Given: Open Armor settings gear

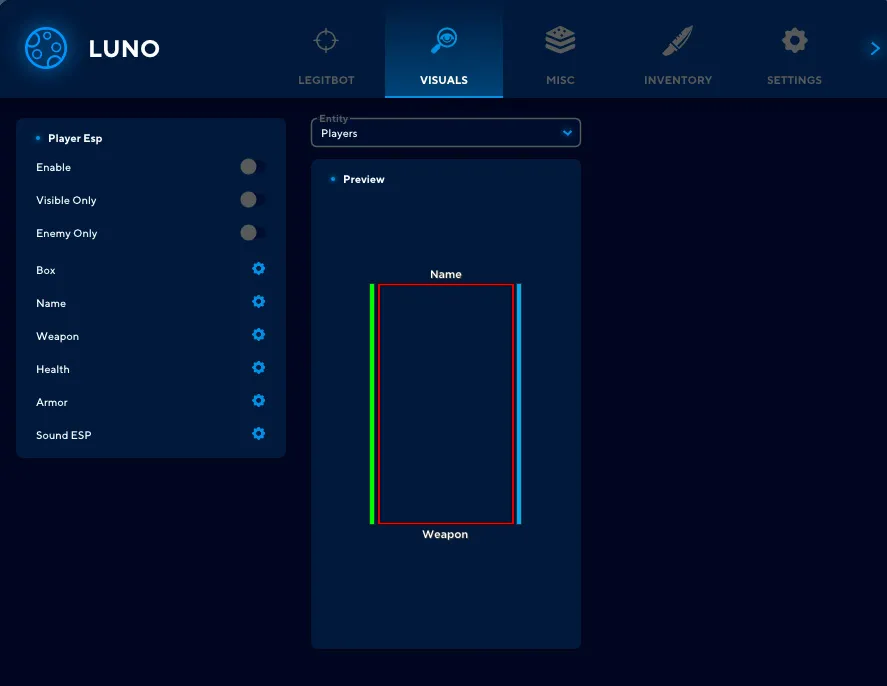Looking at the screenshot, I should [259, 400].
